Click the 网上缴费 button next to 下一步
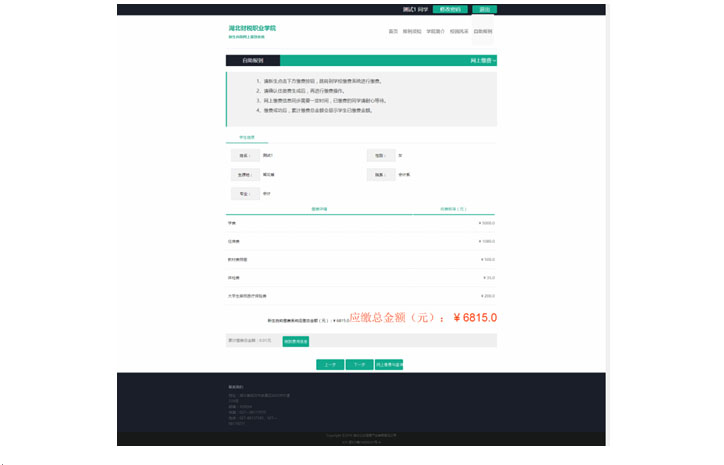 [x=389, y=365]
